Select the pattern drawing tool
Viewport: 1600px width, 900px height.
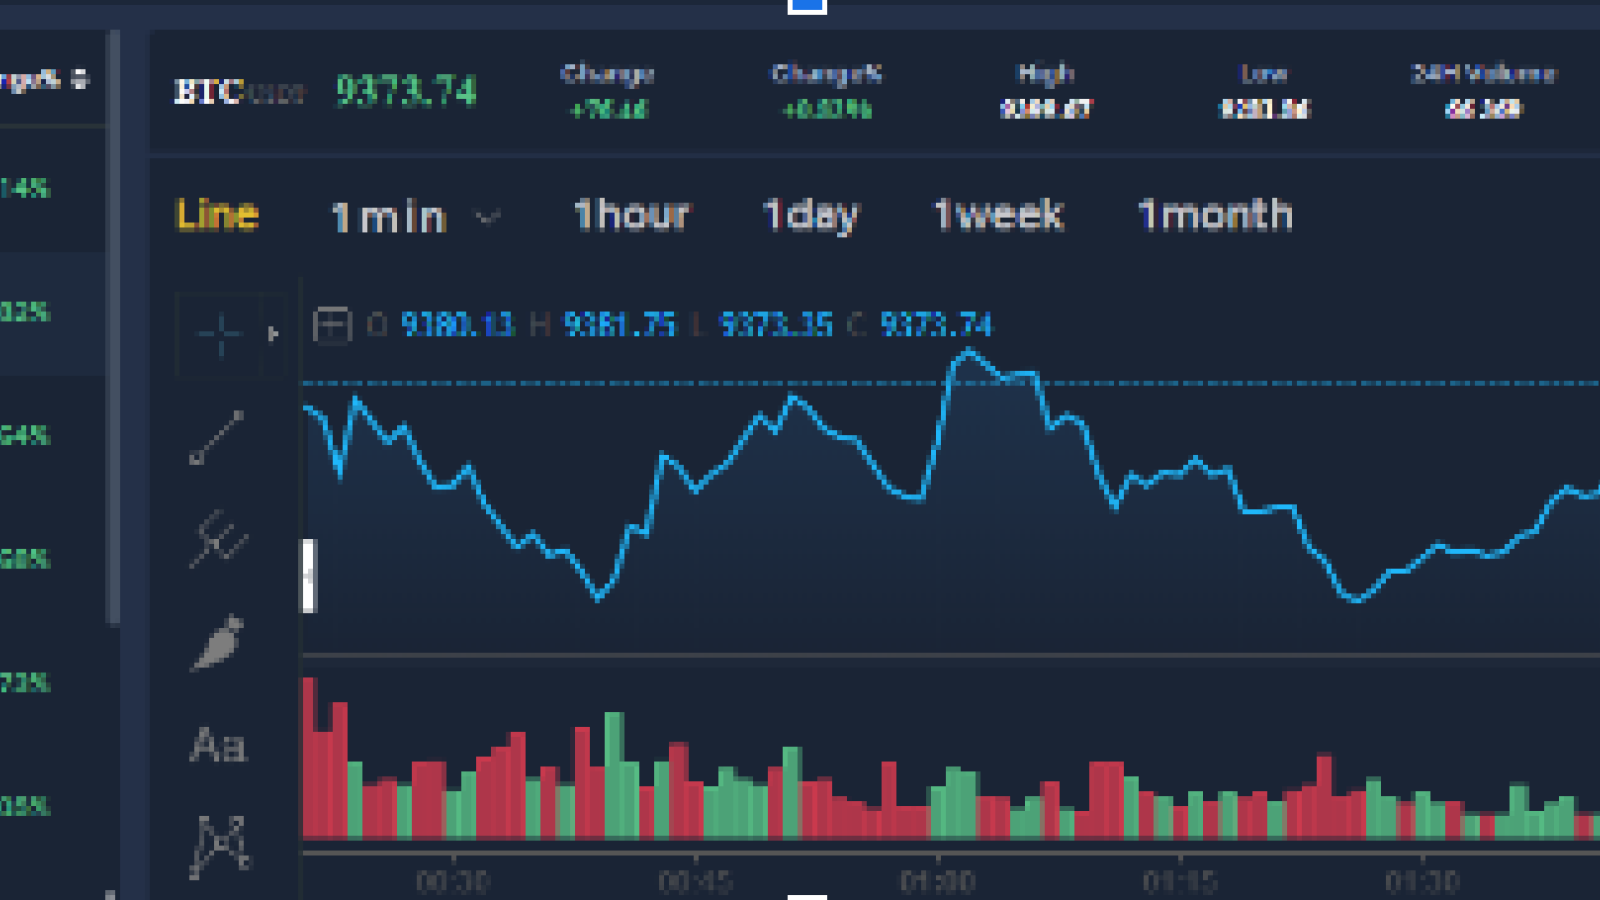click(220, 848)
